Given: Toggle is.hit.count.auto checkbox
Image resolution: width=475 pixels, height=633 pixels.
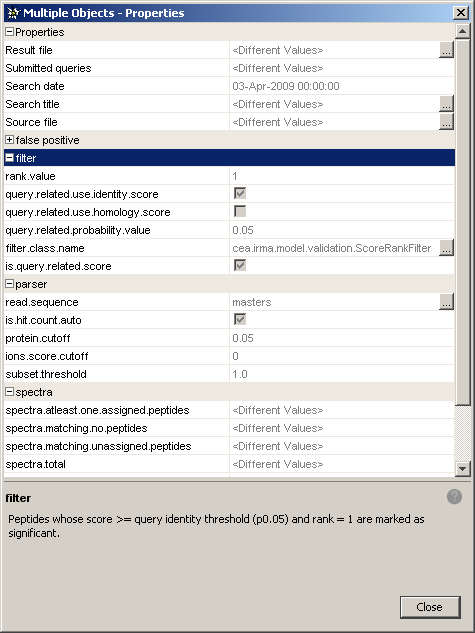Looking at the screenshot, I should point(240,320).
